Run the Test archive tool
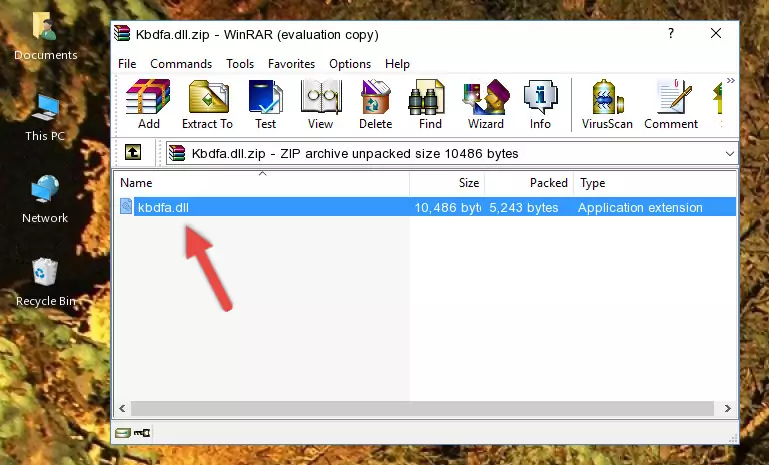 pos(265,104)
